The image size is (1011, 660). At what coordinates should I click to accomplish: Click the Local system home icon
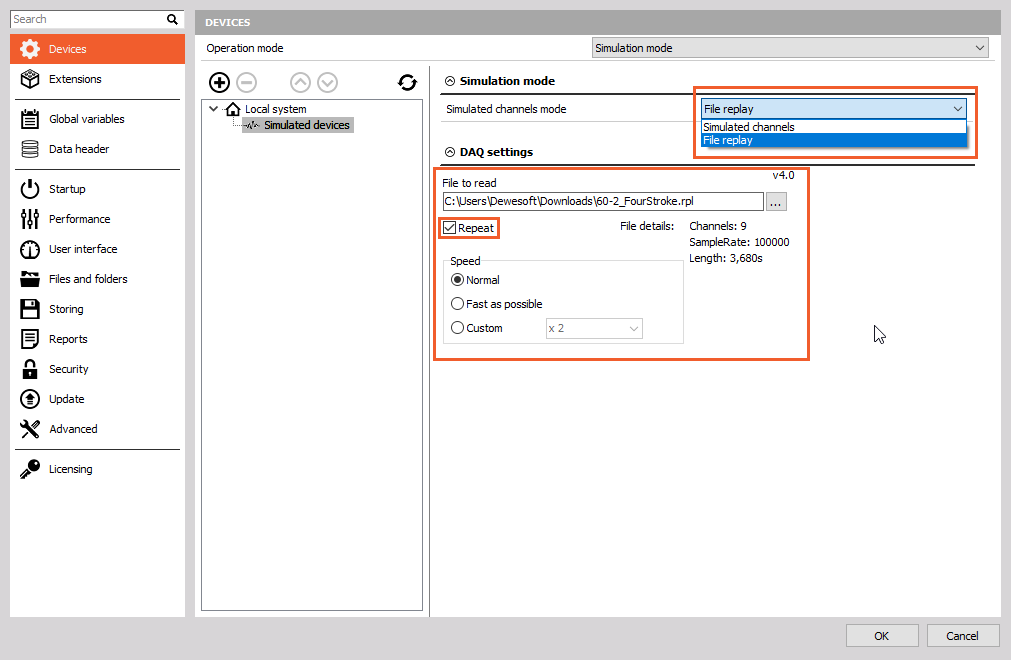click(233, 109)
